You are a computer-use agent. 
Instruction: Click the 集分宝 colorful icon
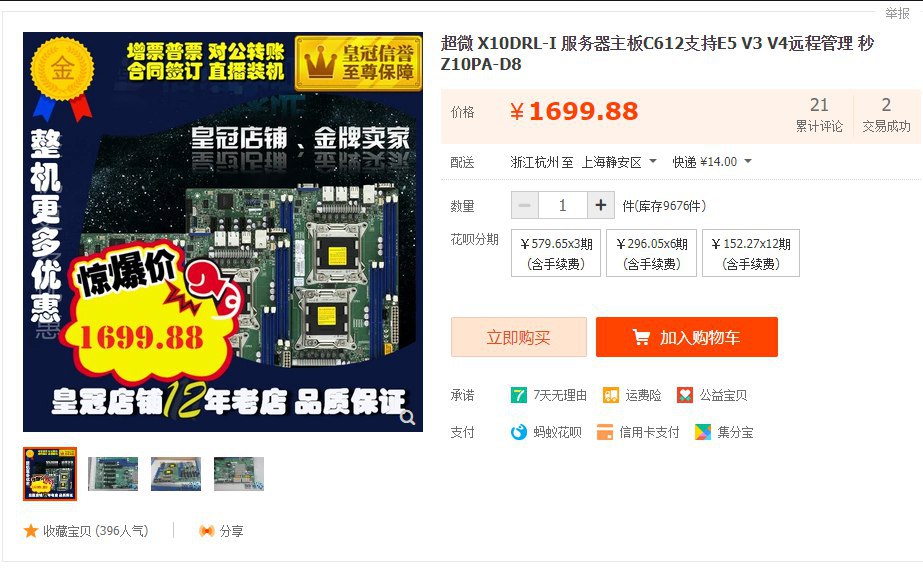click(703, 432)
